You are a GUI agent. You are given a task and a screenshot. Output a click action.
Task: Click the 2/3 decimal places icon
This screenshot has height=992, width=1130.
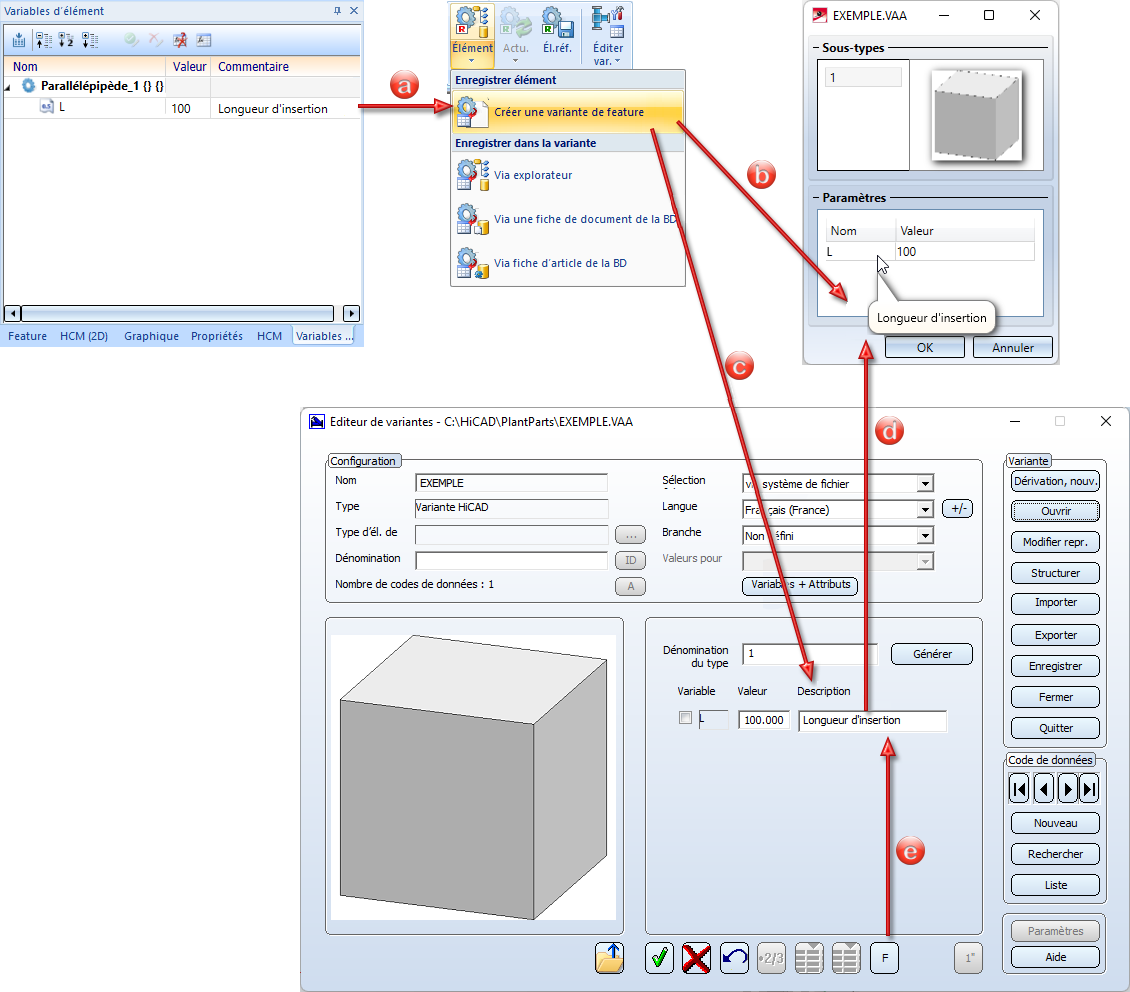(771, 958)
